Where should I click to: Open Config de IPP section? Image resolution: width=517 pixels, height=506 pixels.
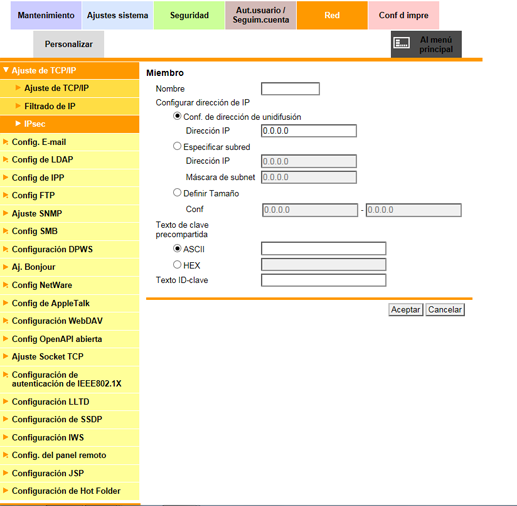pyautogui.click(x=70, y=178)
